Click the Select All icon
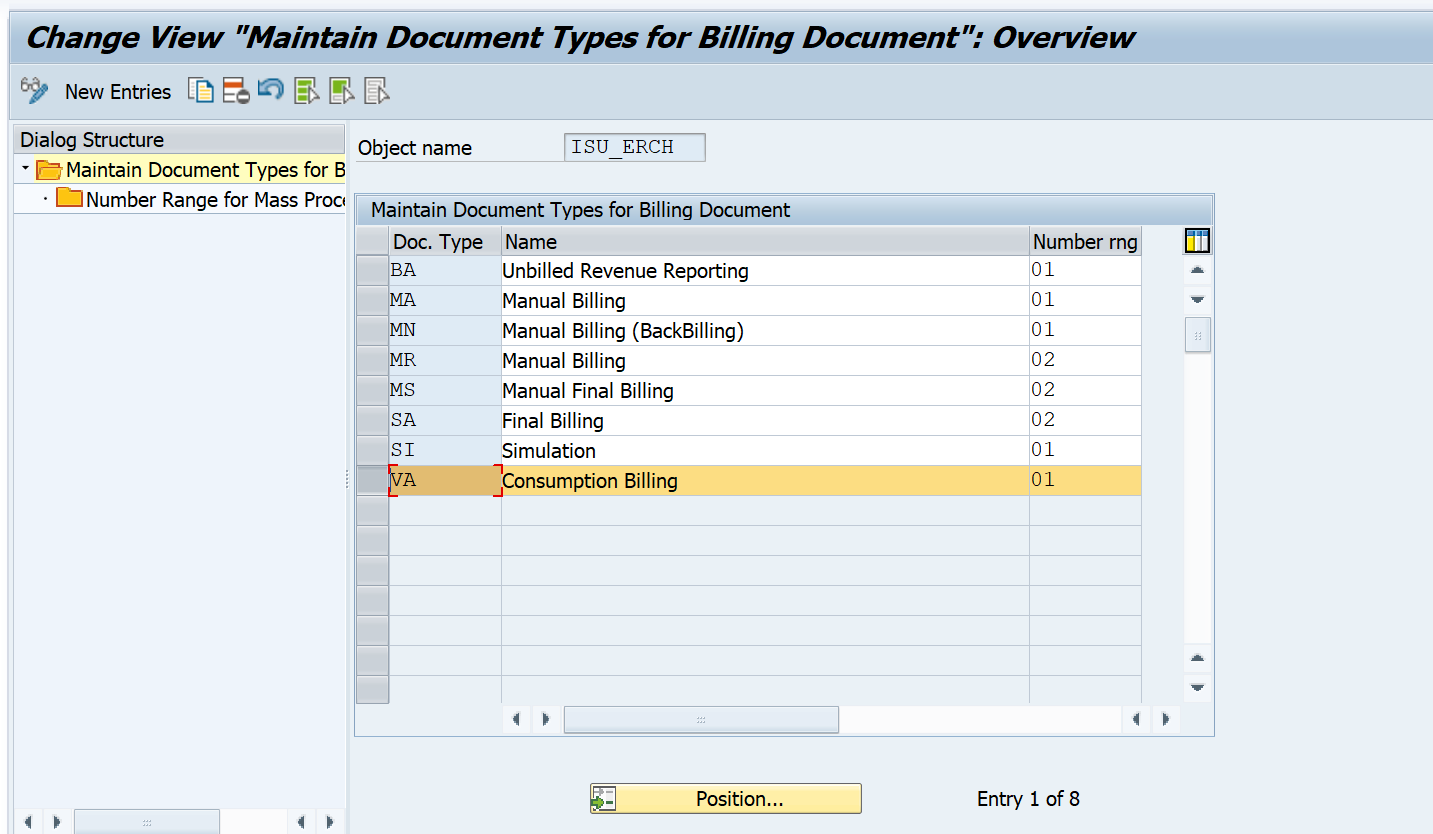1433x834 pixels. coord(306,91)
